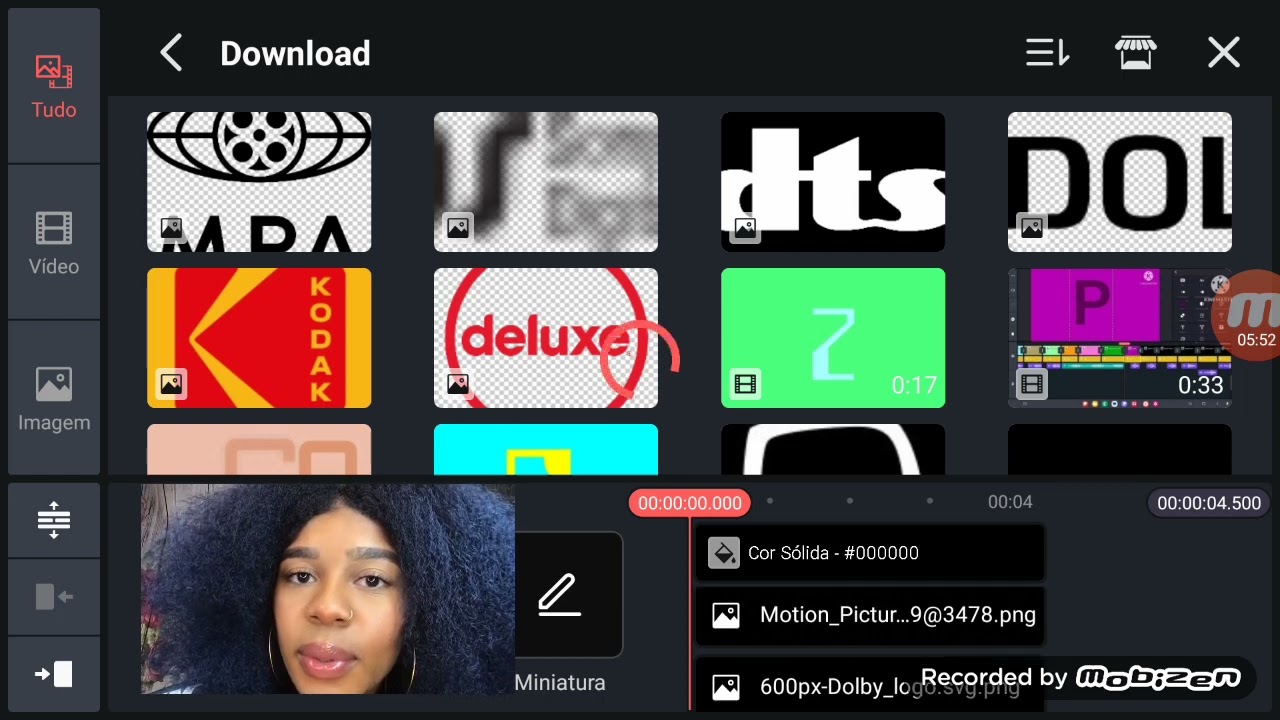Open the sort order options icon

click(x=1048, y=53)
